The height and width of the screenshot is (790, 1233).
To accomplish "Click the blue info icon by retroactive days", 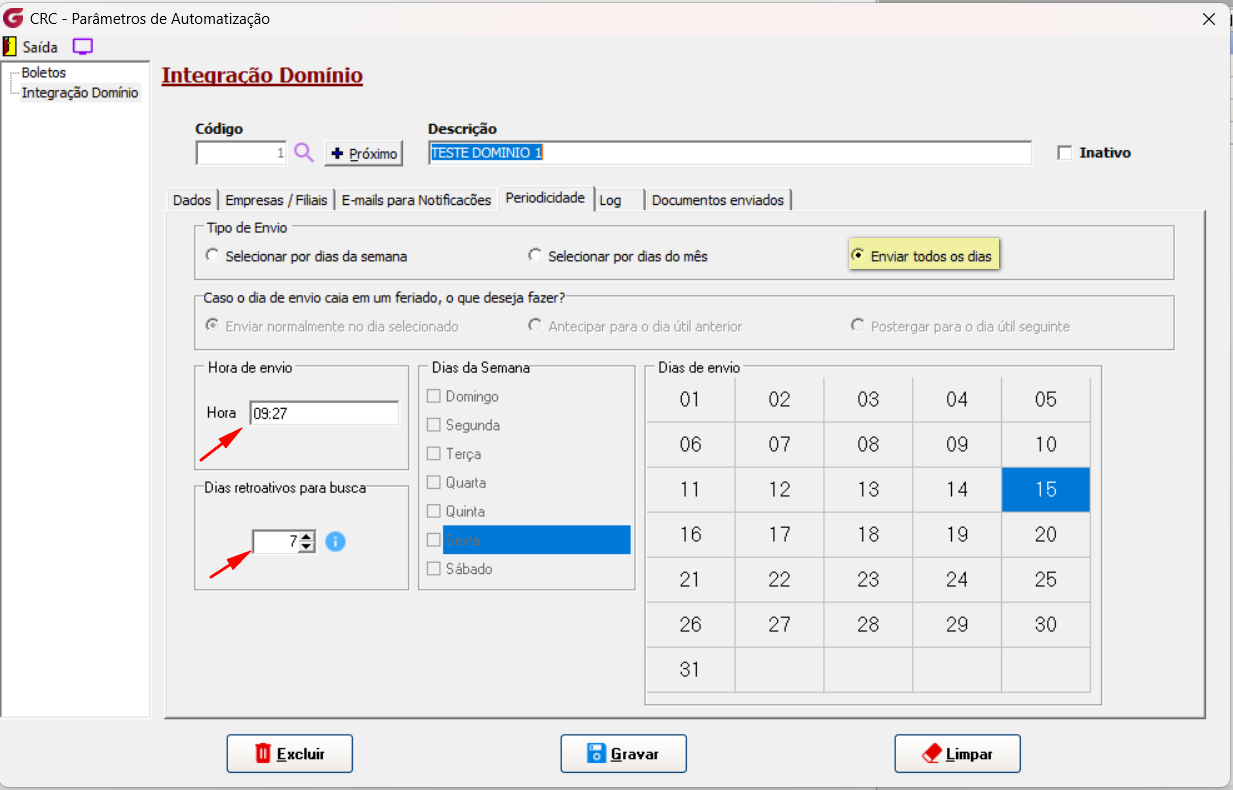I will (x=336, y=541).
